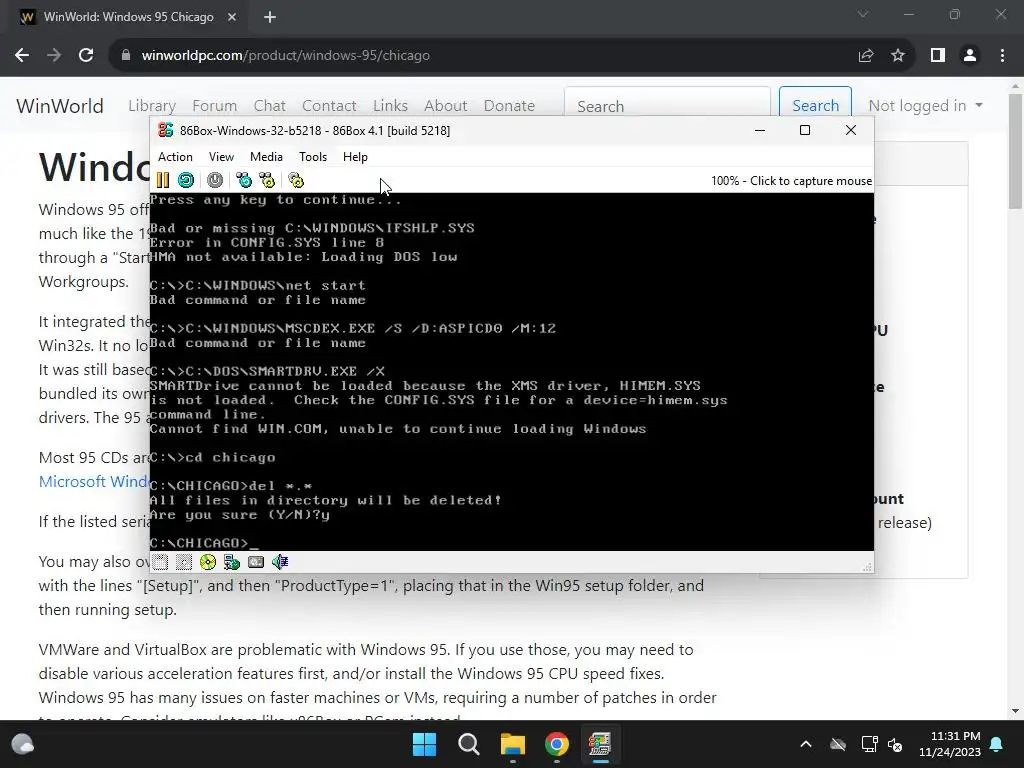
Task: Click the network status icon in 86Box
Action: coord(232,562)
